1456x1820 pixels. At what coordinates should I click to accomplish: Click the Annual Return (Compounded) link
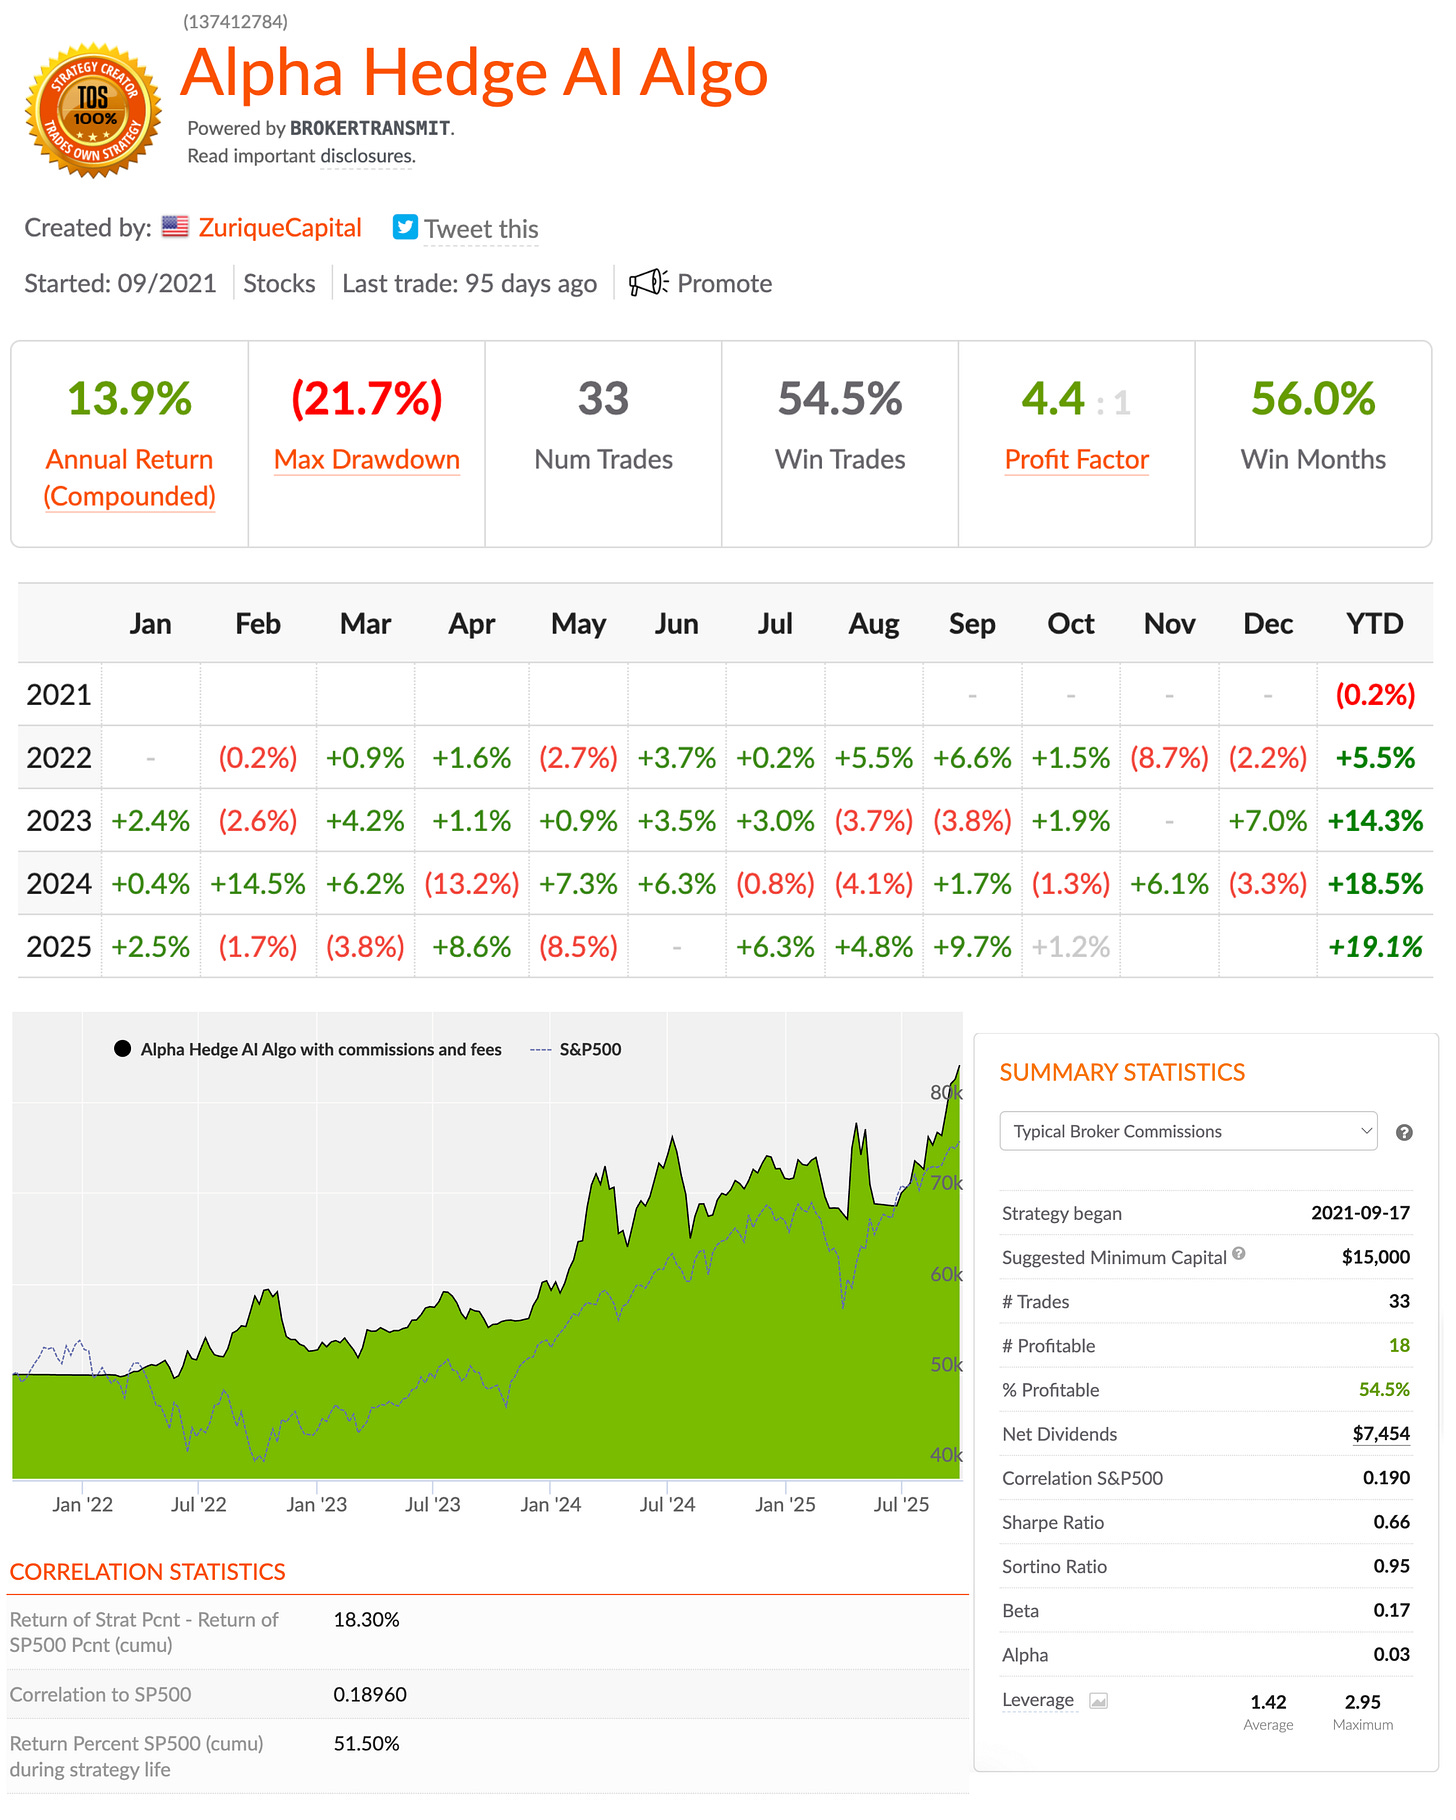(x=130, y=478)
